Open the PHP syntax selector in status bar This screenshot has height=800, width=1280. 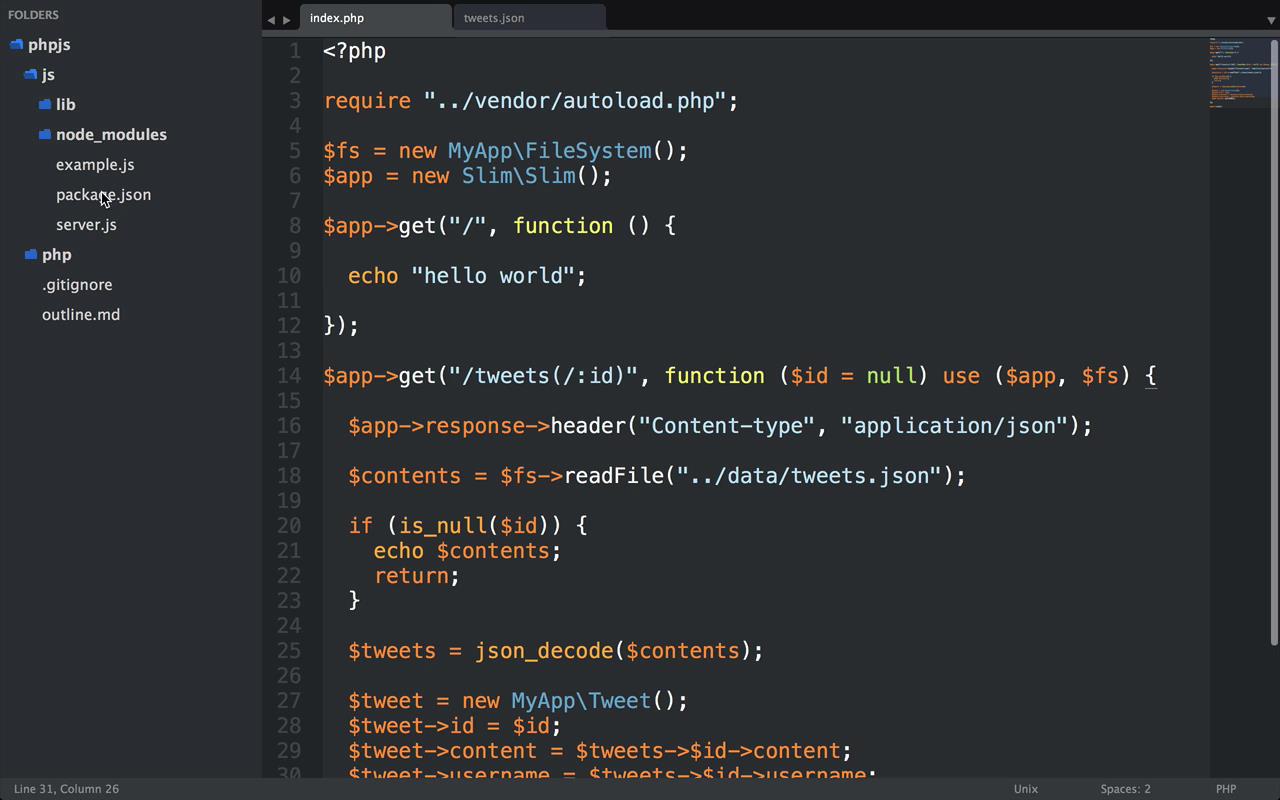coord(1226,789)
